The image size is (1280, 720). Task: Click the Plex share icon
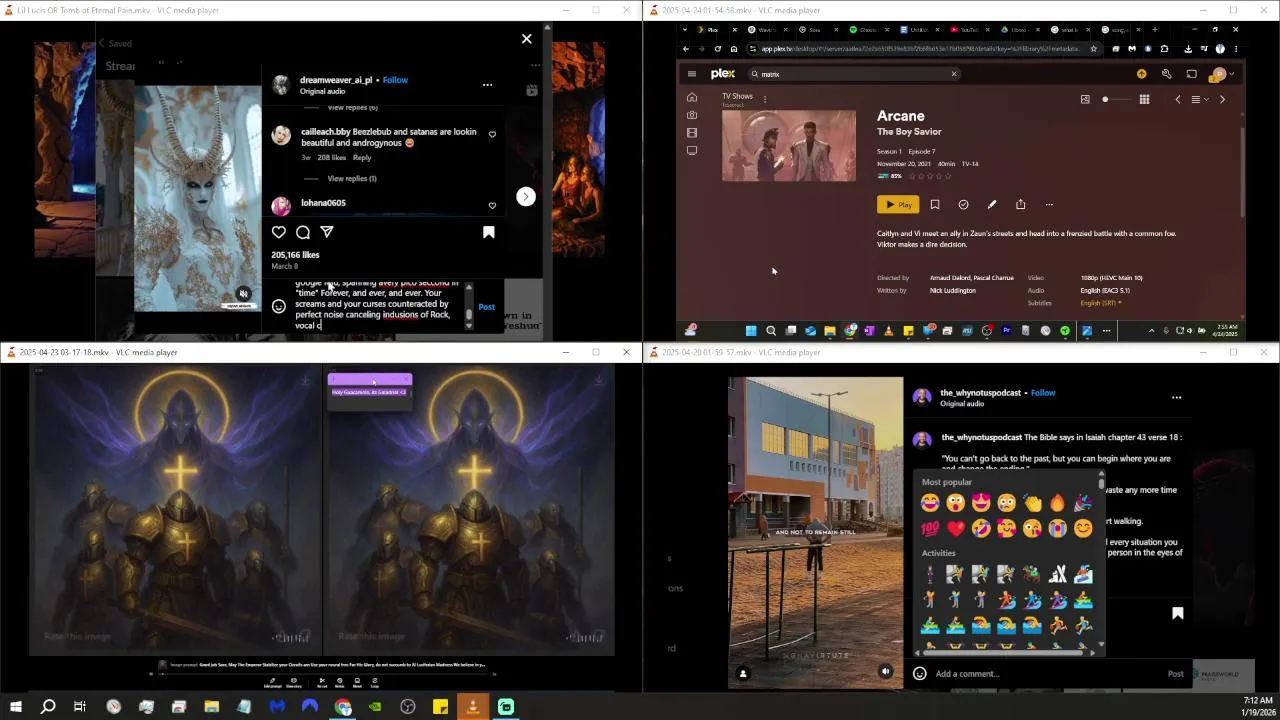1020,204
